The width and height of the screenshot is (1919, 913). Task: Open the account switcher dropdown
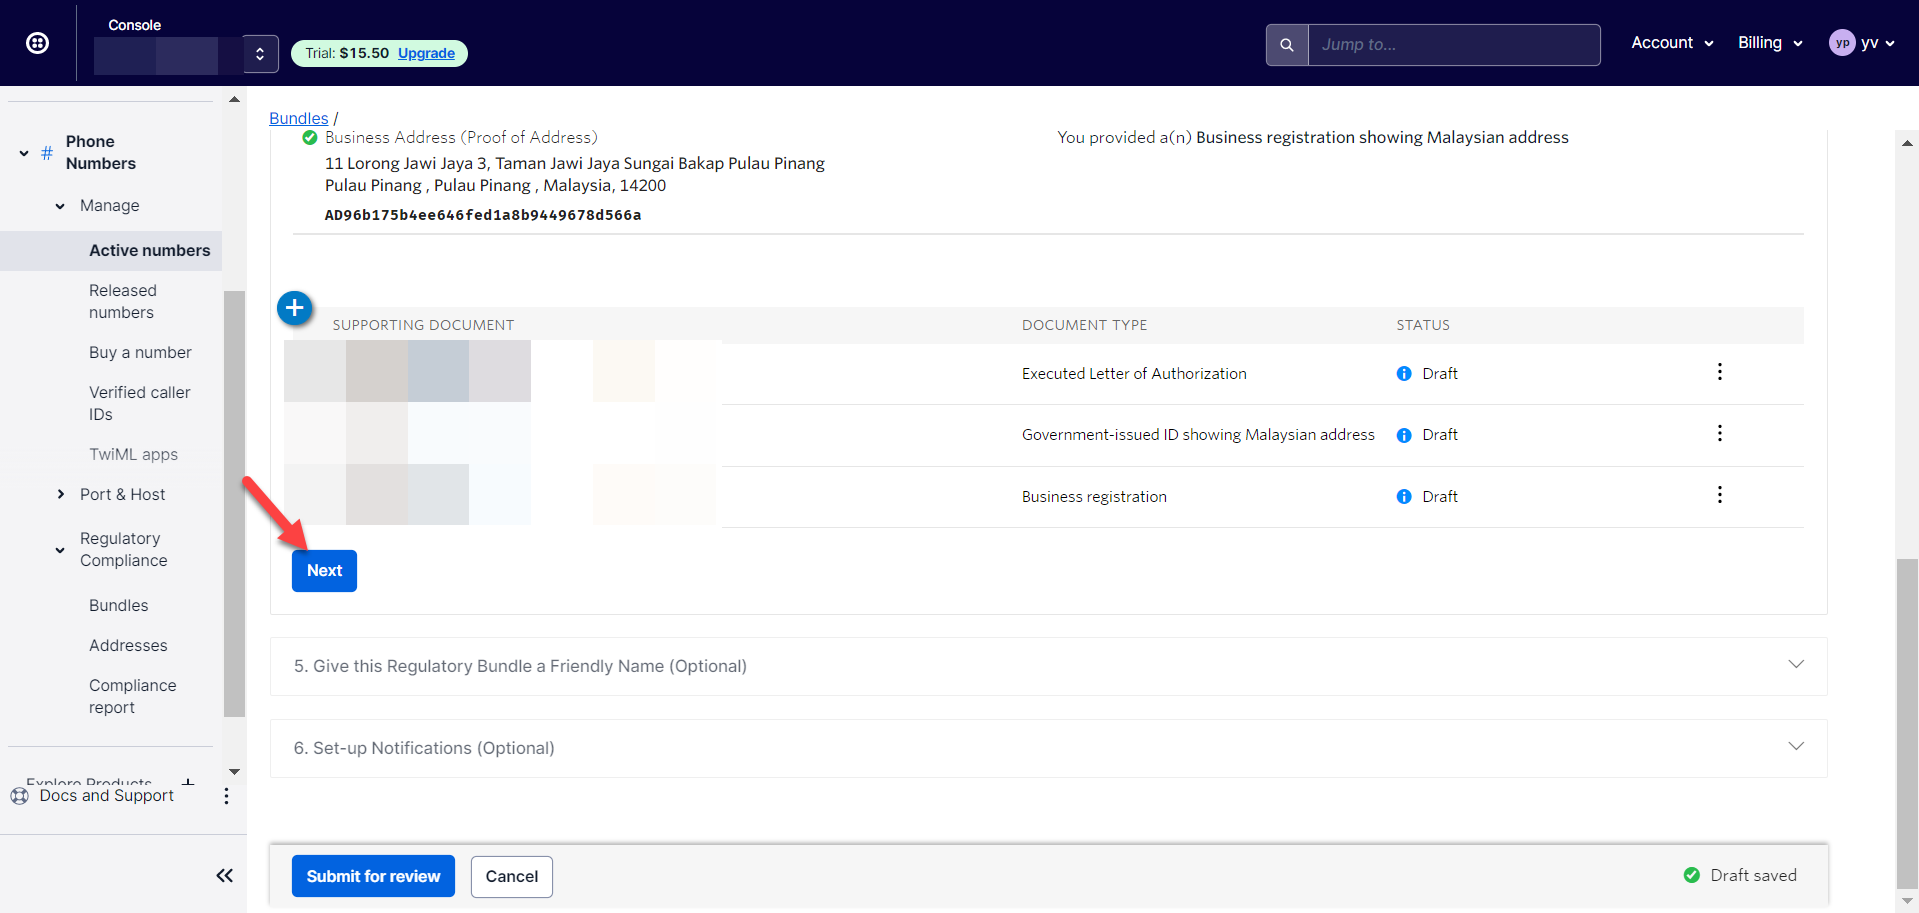[x=260, y=54]
